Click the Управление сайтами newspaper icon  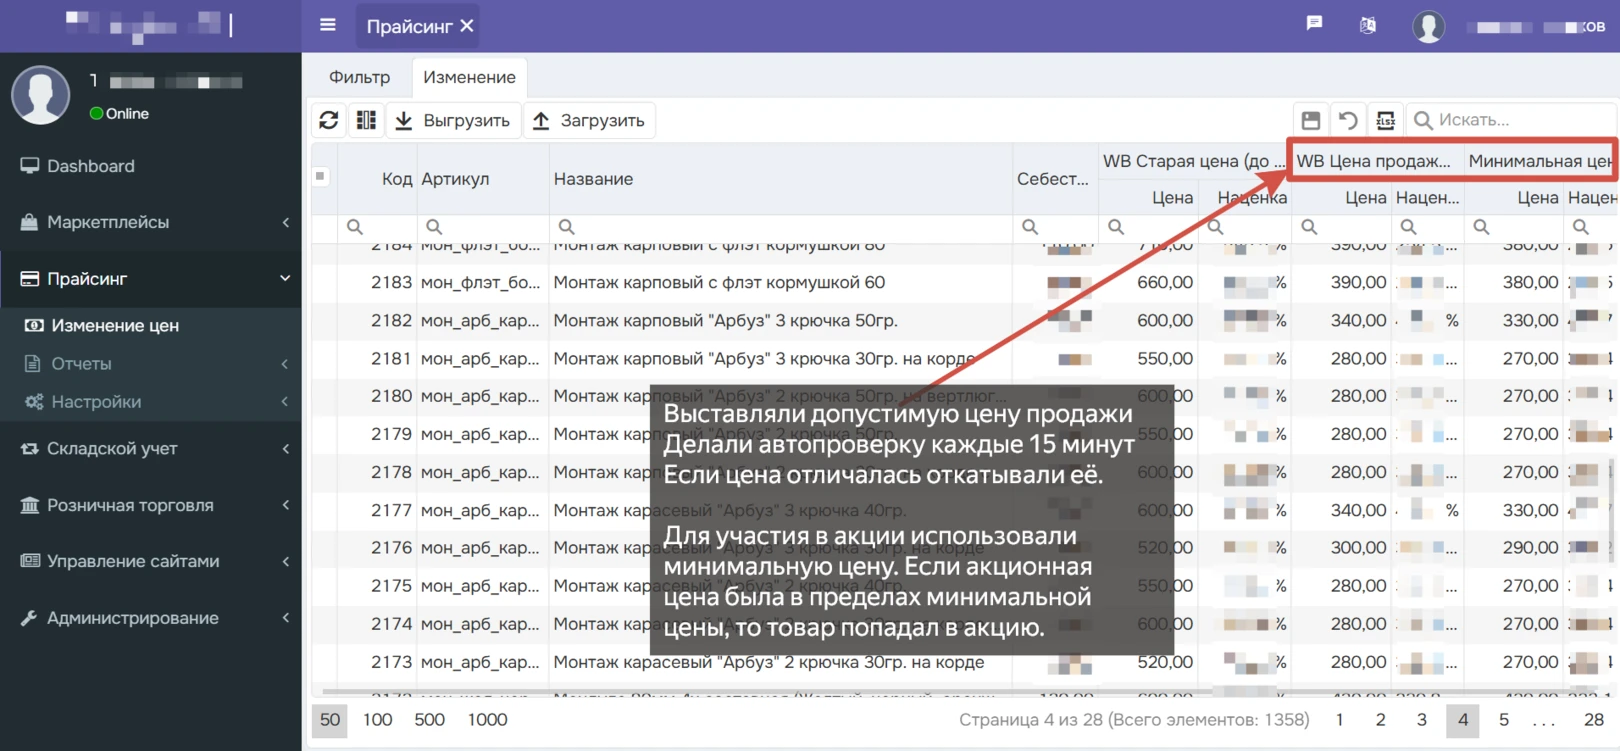click(x=30, y=561)
